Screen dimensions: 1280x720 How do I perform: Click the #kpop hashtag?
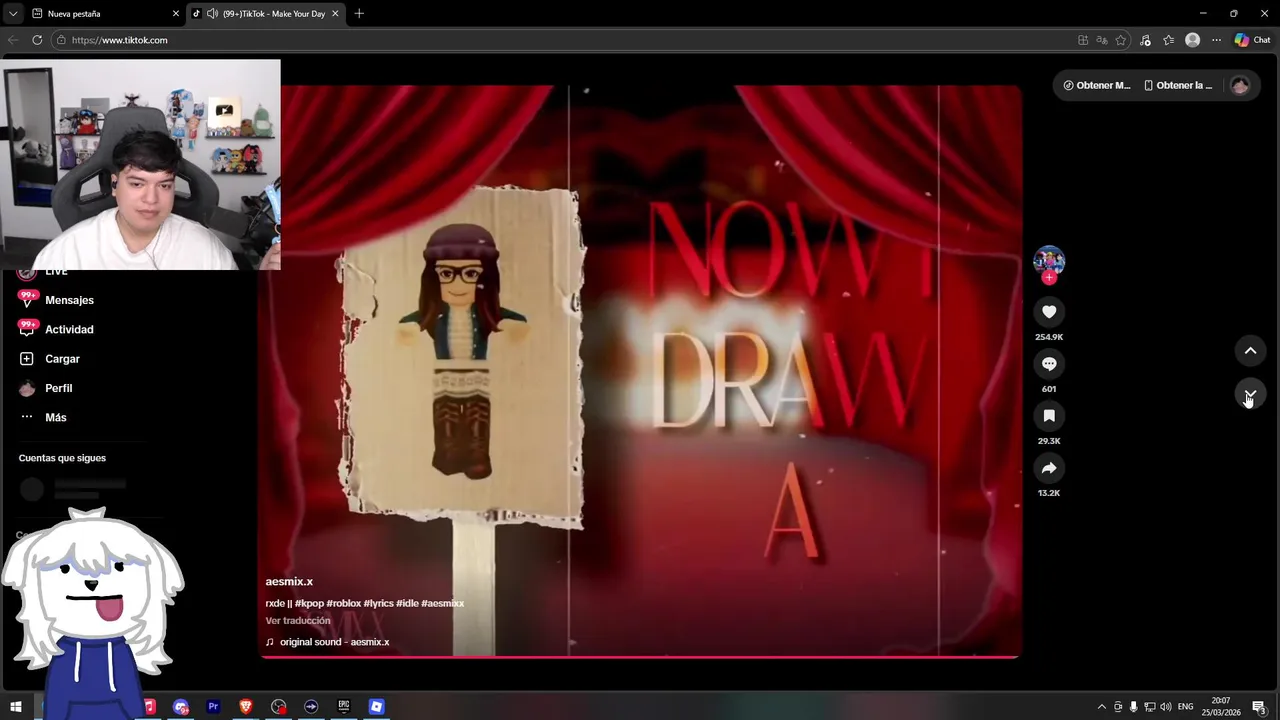tap(309, 603)
